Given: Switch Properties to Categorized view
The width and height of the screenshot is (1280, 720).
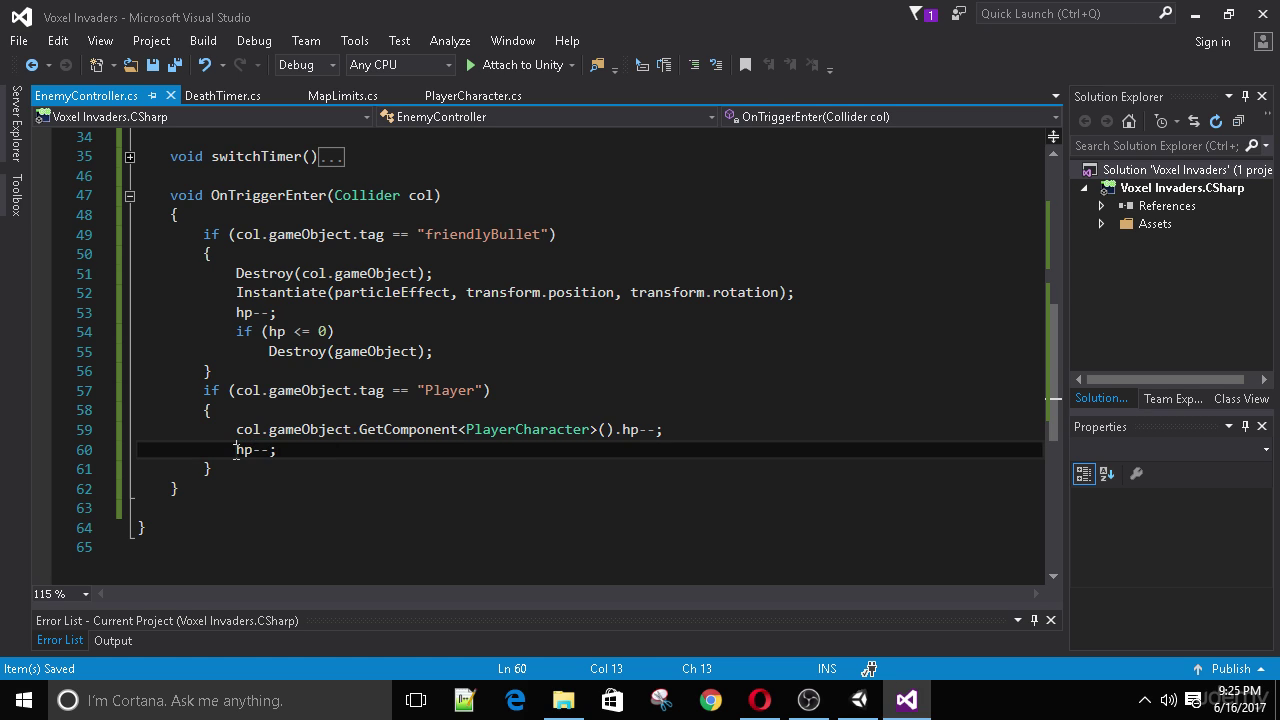Looking at the screenshot, I should point(1084,474).
